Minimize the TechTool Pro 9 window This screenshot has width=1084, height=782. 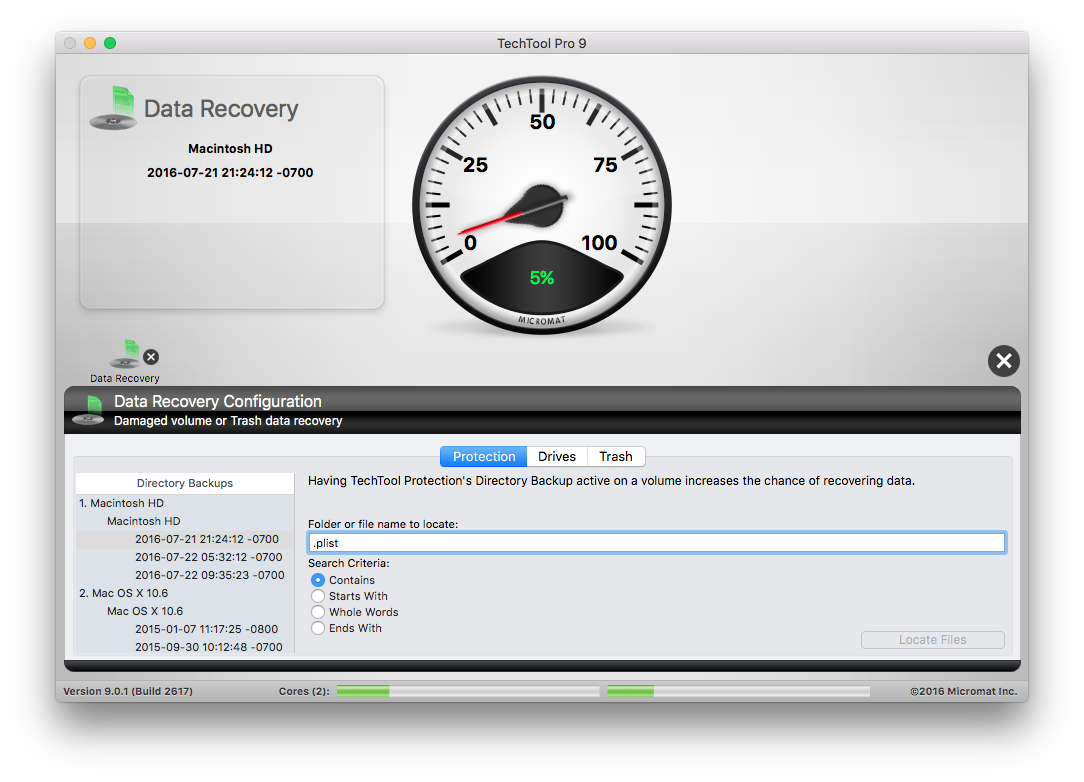(90, 43)
